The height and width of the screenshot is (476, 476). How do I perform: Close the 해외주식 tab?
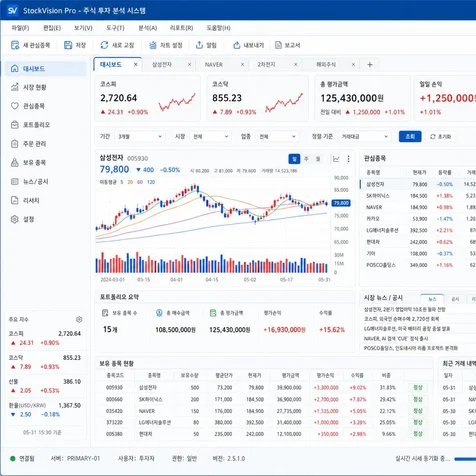click(353, 64)
